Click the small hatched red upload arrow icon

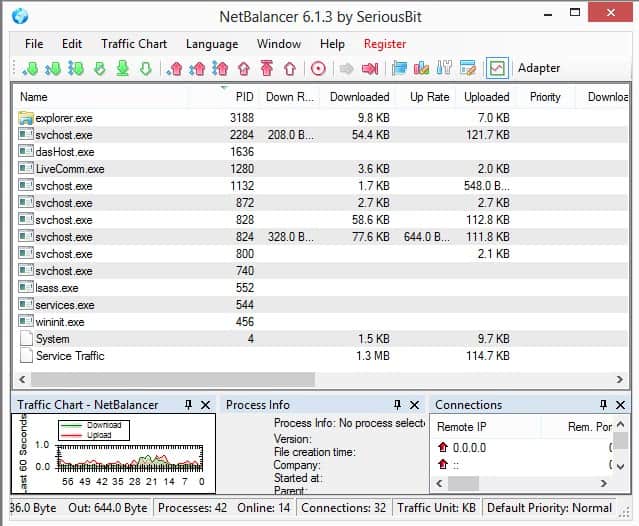tap(244, 68)
